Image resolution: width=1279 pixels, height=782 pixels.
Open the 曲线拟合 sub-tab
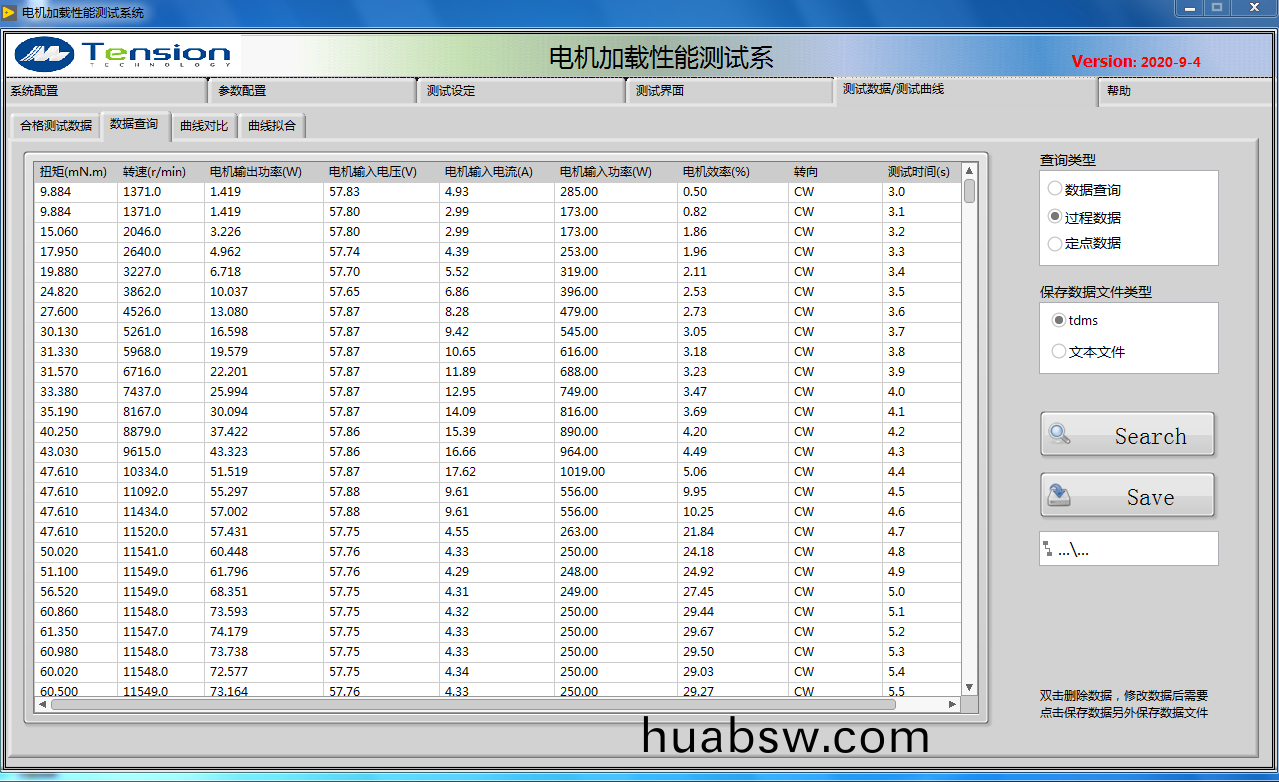(272, 126)
